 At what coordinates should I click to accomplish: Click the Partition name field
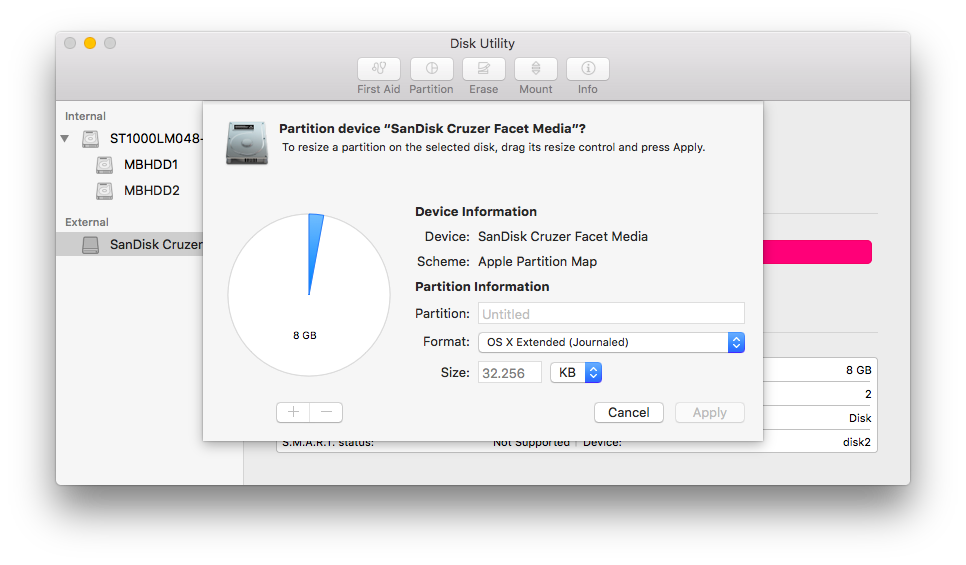[x=611, y=314]
